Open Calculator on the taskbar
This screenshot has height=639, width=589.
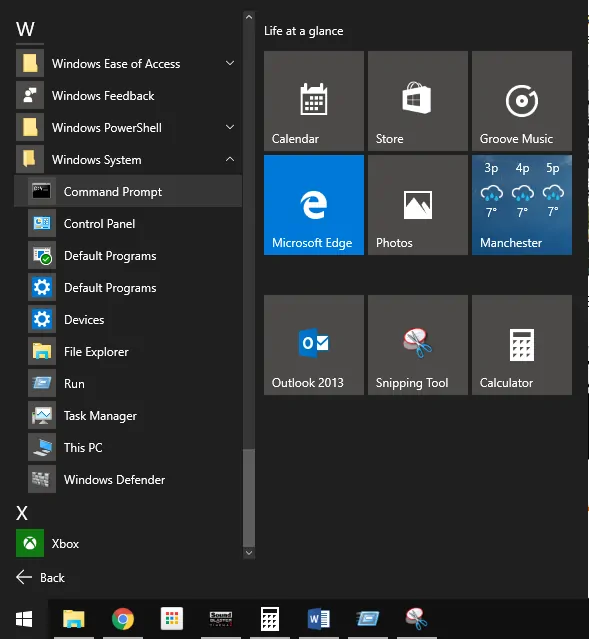pyautogui.click(x=270, y=619)
